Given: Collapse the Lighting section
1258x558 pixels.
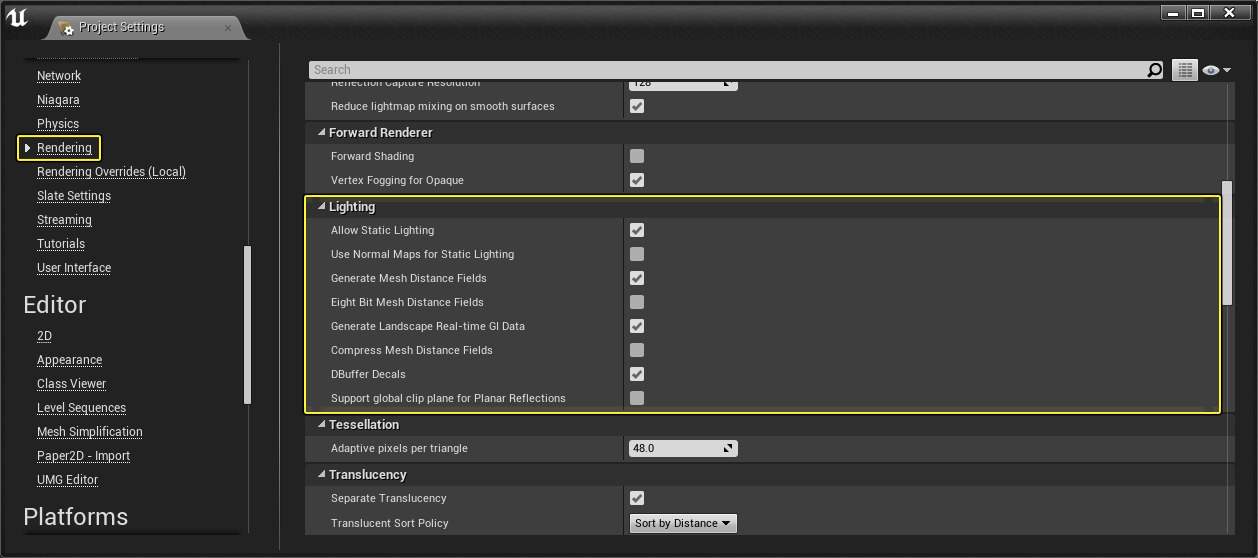Looking at the screenshot, I should [x=322, y=207].
